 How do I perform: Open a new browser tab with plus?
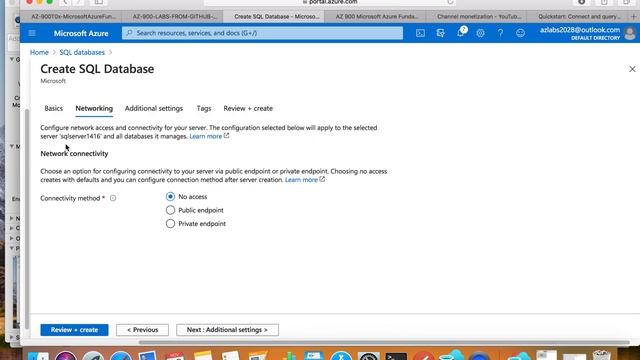pos(633,17)
